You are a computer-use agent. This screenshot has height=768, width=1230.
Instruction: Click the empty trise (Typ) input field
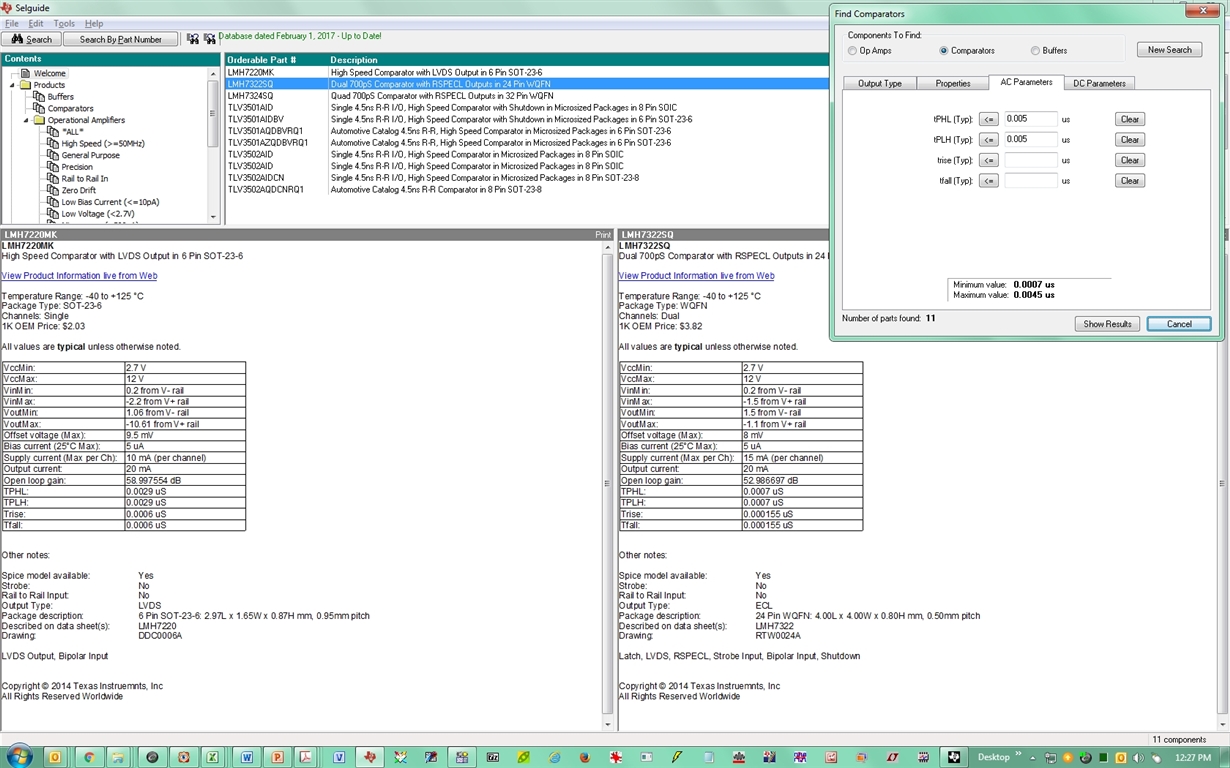(1031, 160)
